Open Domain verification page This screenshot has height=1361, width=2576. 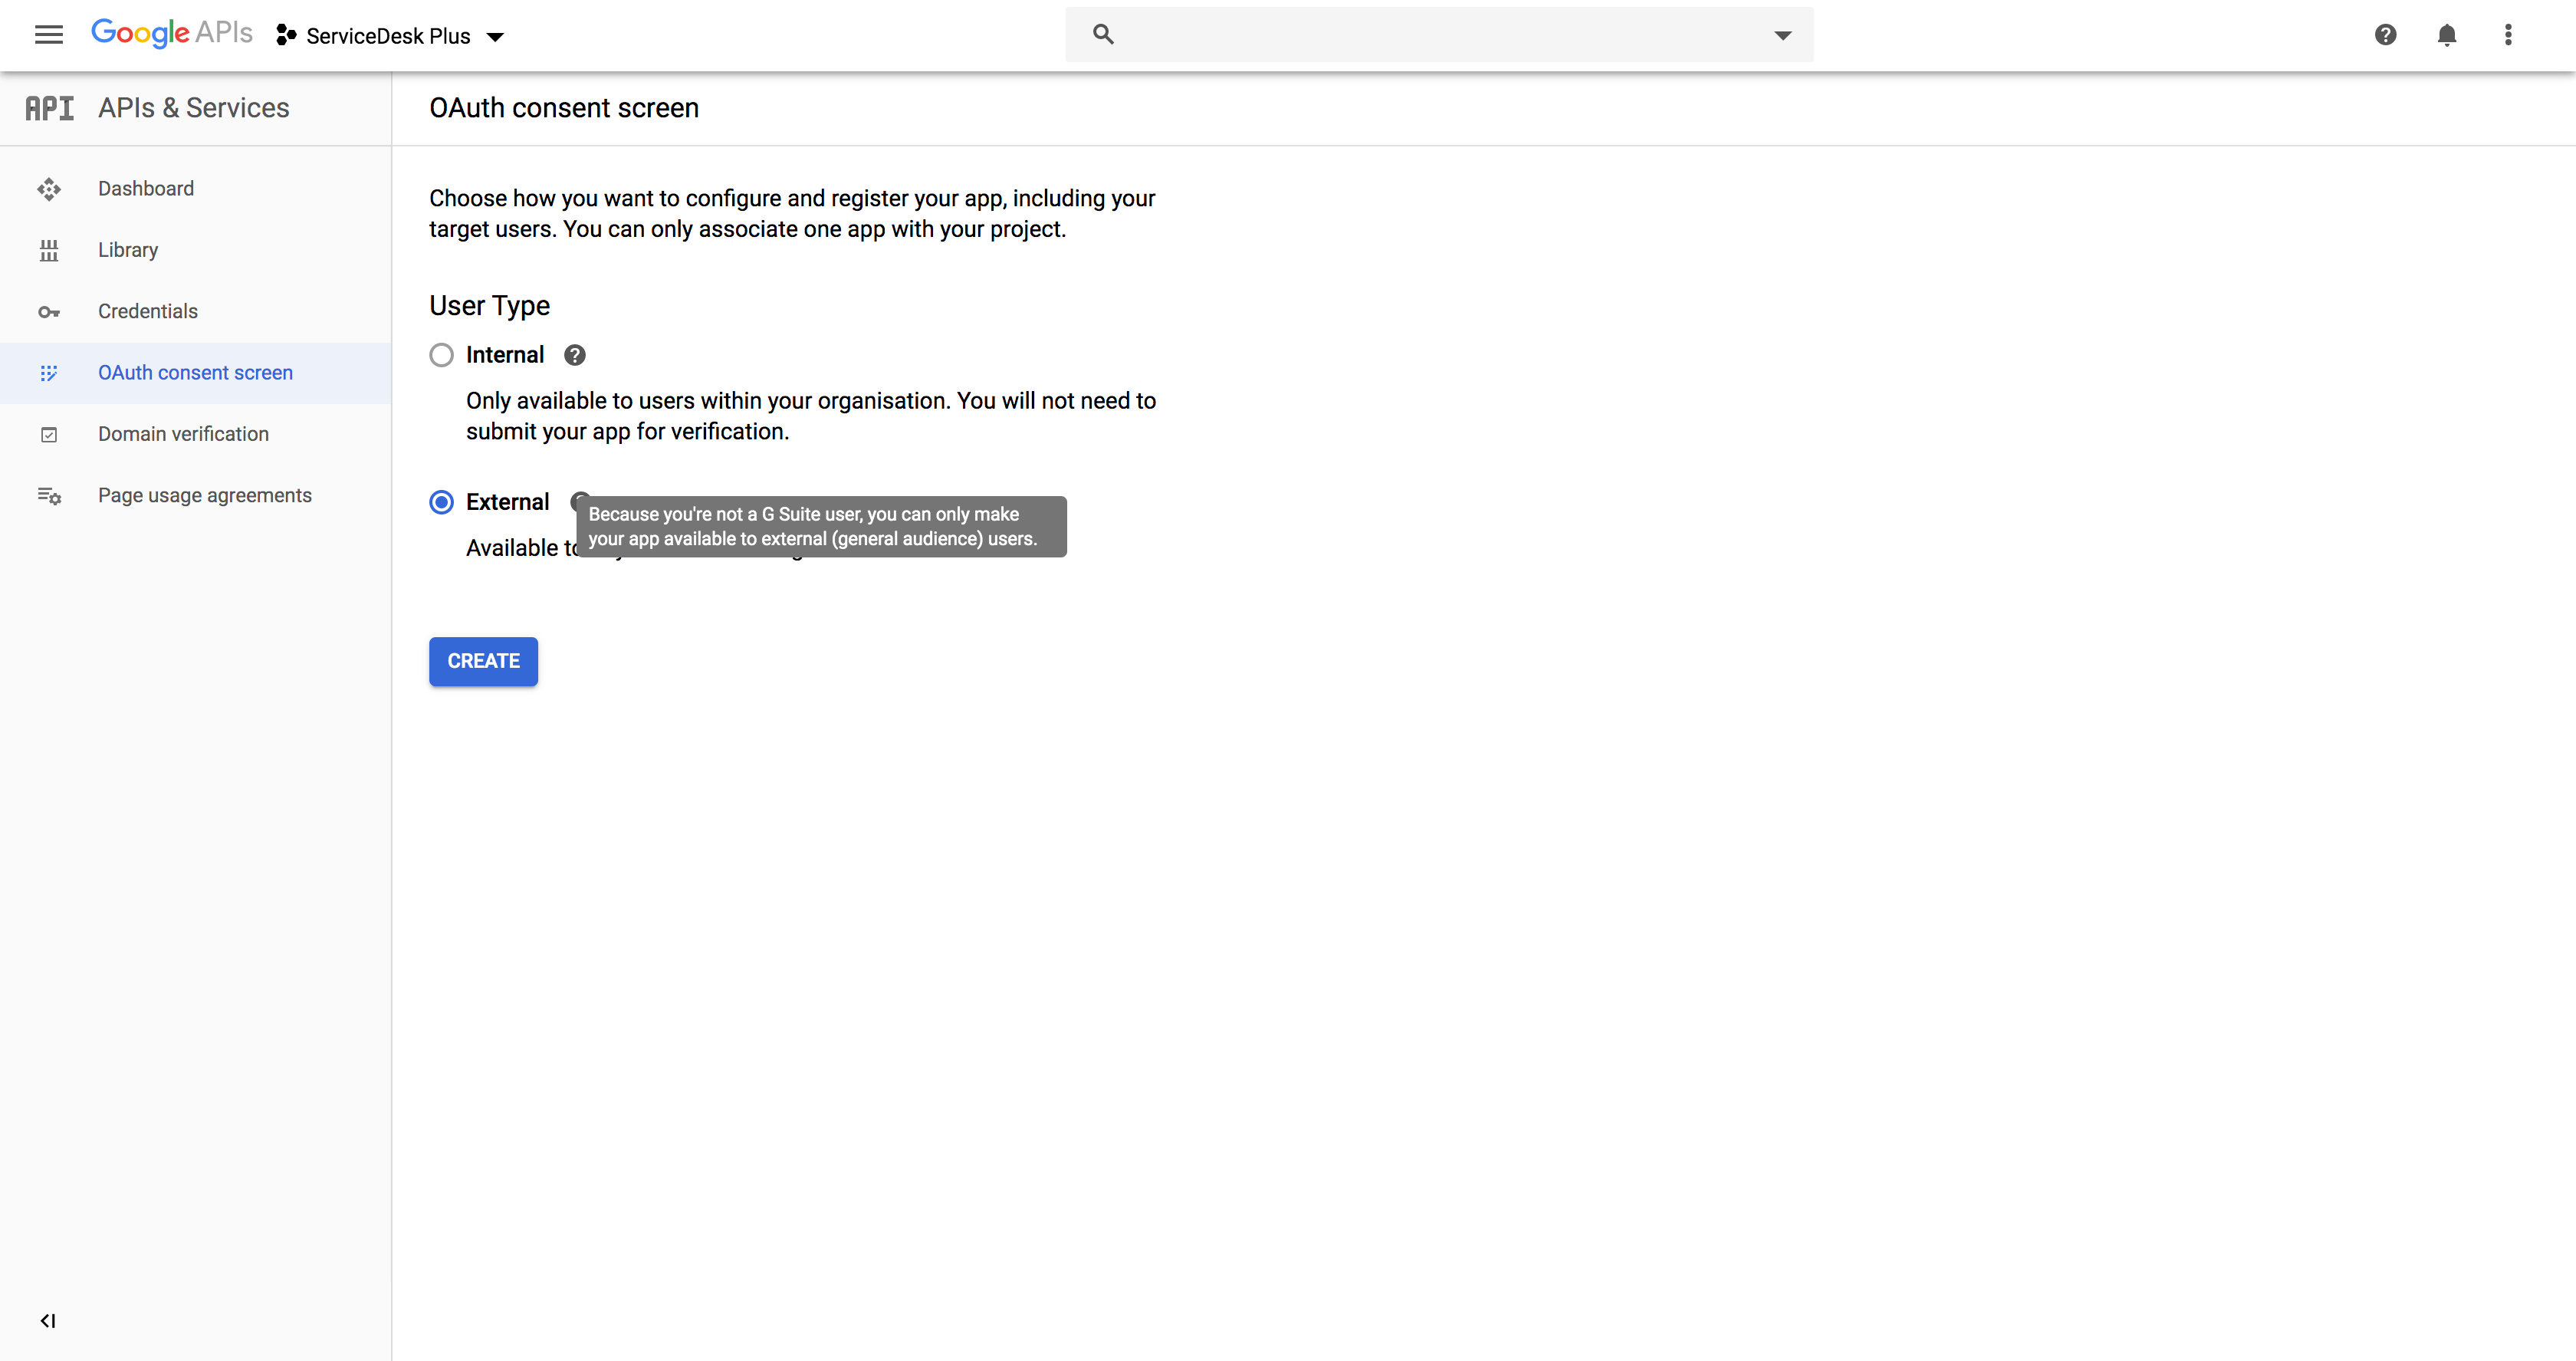[183, 434]
